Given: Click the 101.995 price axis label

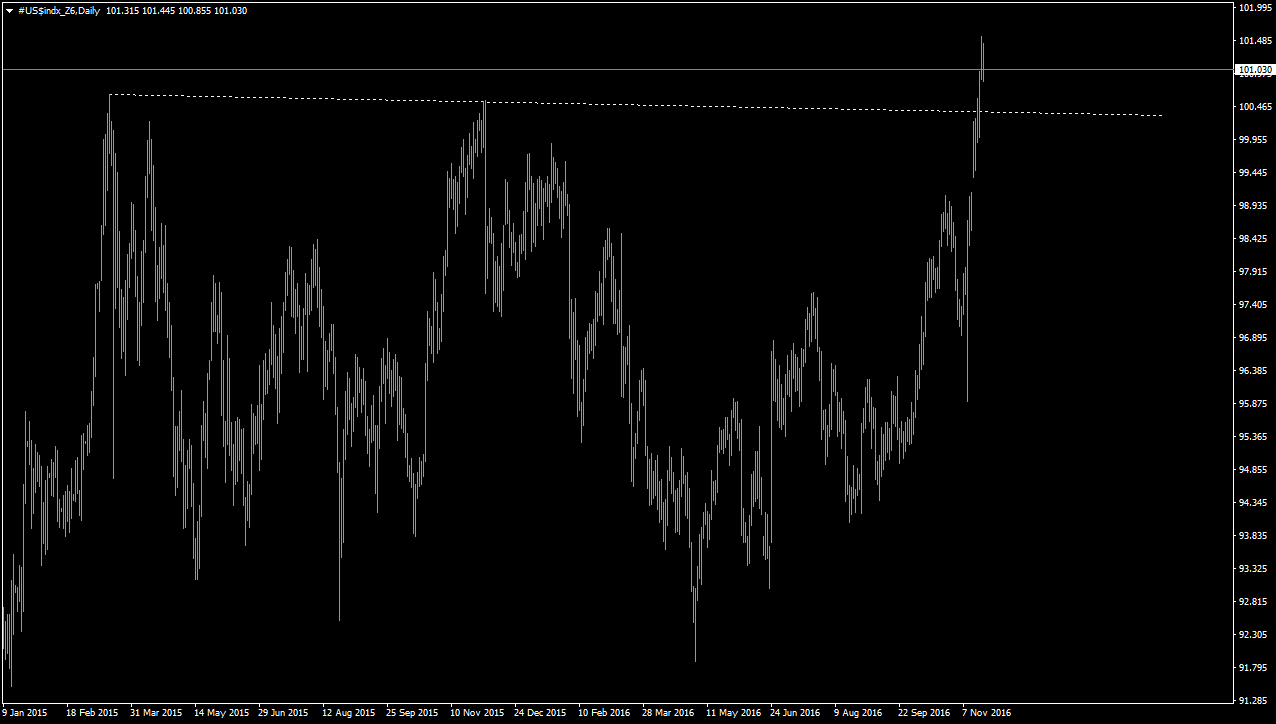Looking at the screenshot, I should [1255, 8].
